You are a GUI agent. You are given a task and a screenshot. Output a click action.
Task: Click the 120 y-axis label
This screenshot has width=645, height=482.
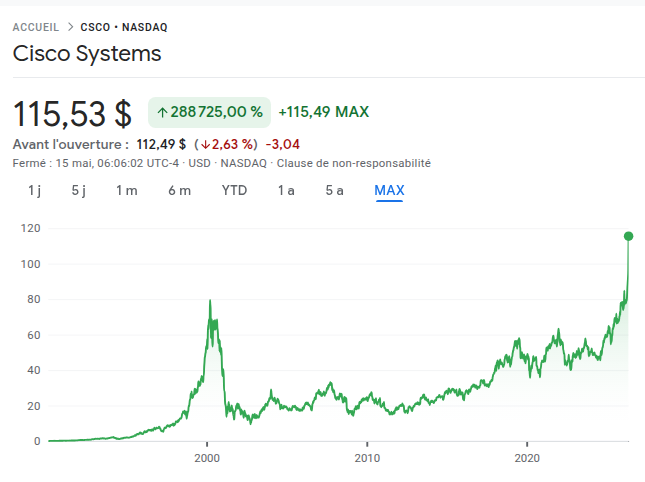click(x=31, y=228)
